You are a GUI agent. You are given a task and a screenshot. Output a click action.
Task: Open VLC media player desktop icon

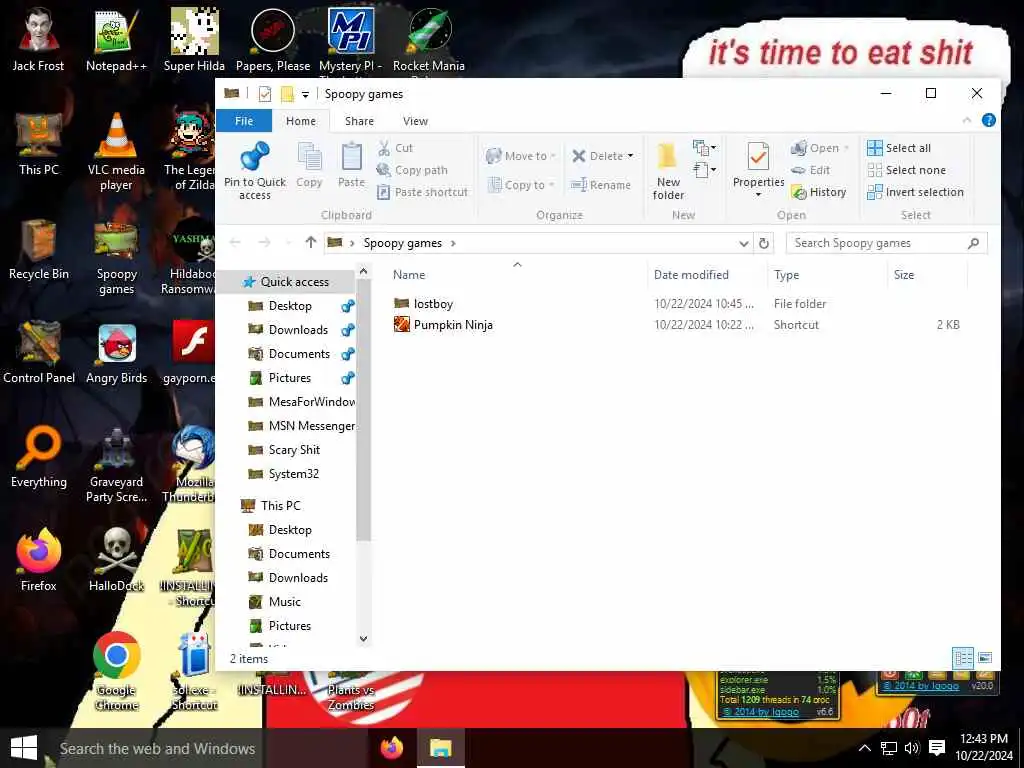tap(116, 152)
